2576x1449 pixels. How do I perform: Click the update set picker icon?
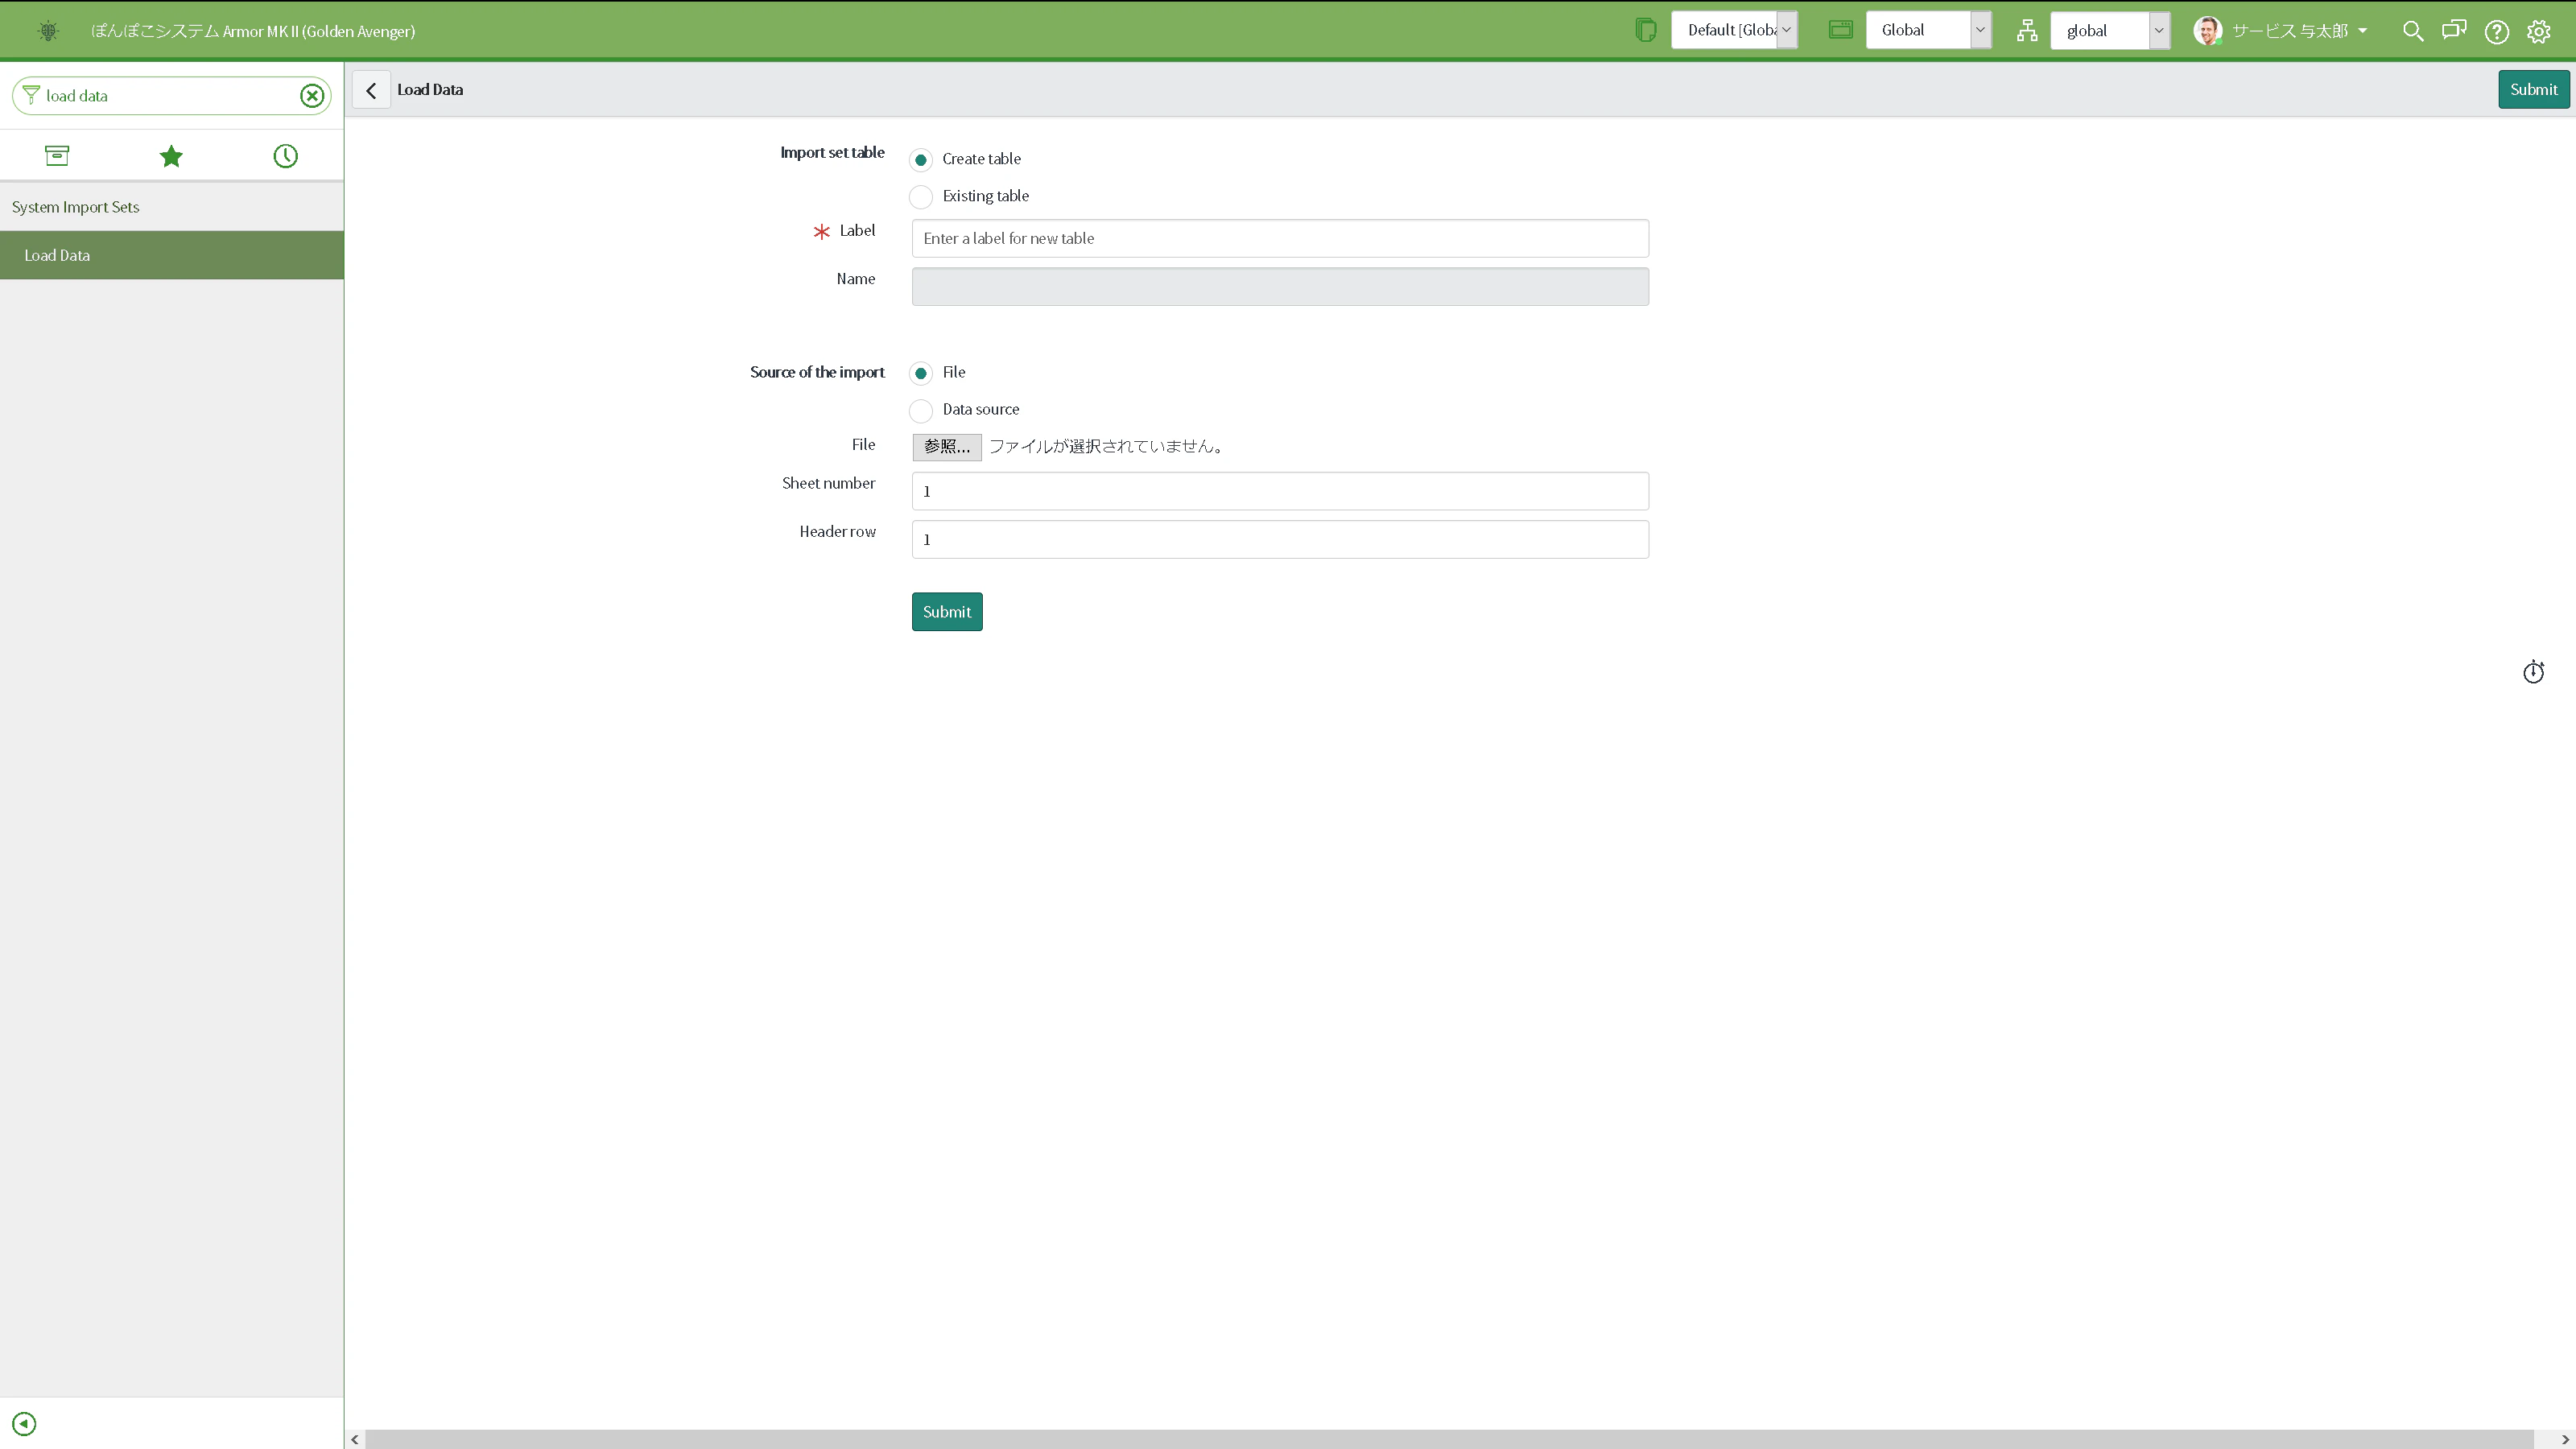(1645, 30)
